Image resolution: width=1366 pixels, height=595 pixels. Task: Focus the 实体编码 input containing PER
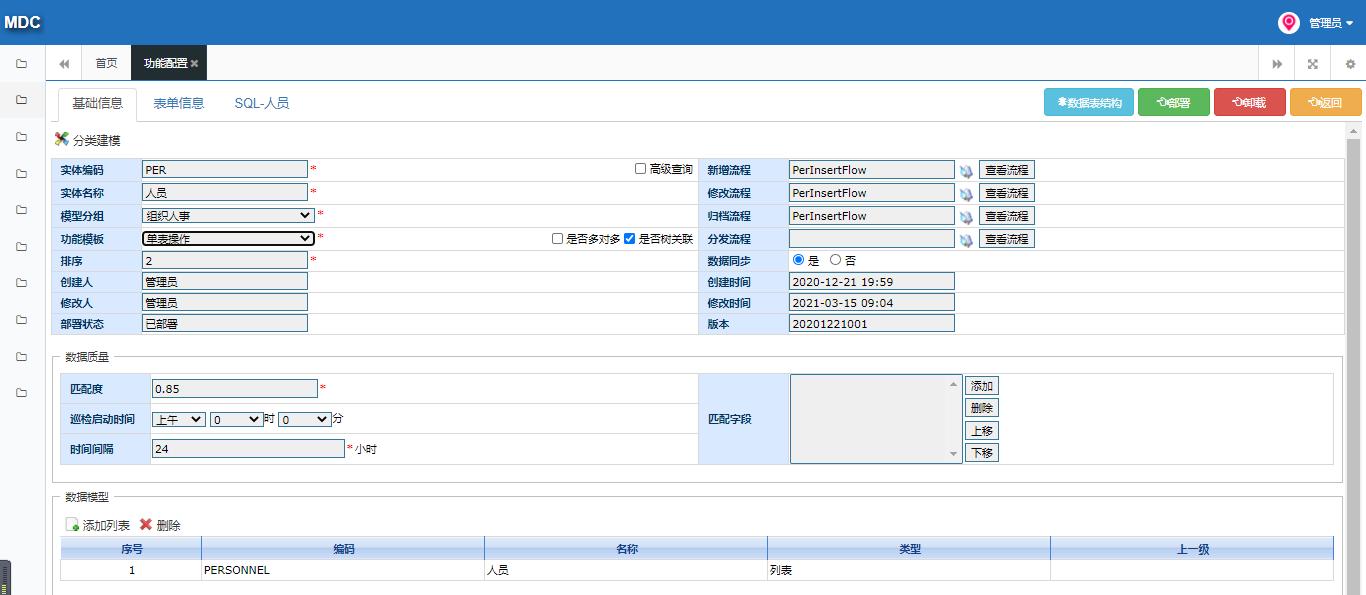pos(225,170)
